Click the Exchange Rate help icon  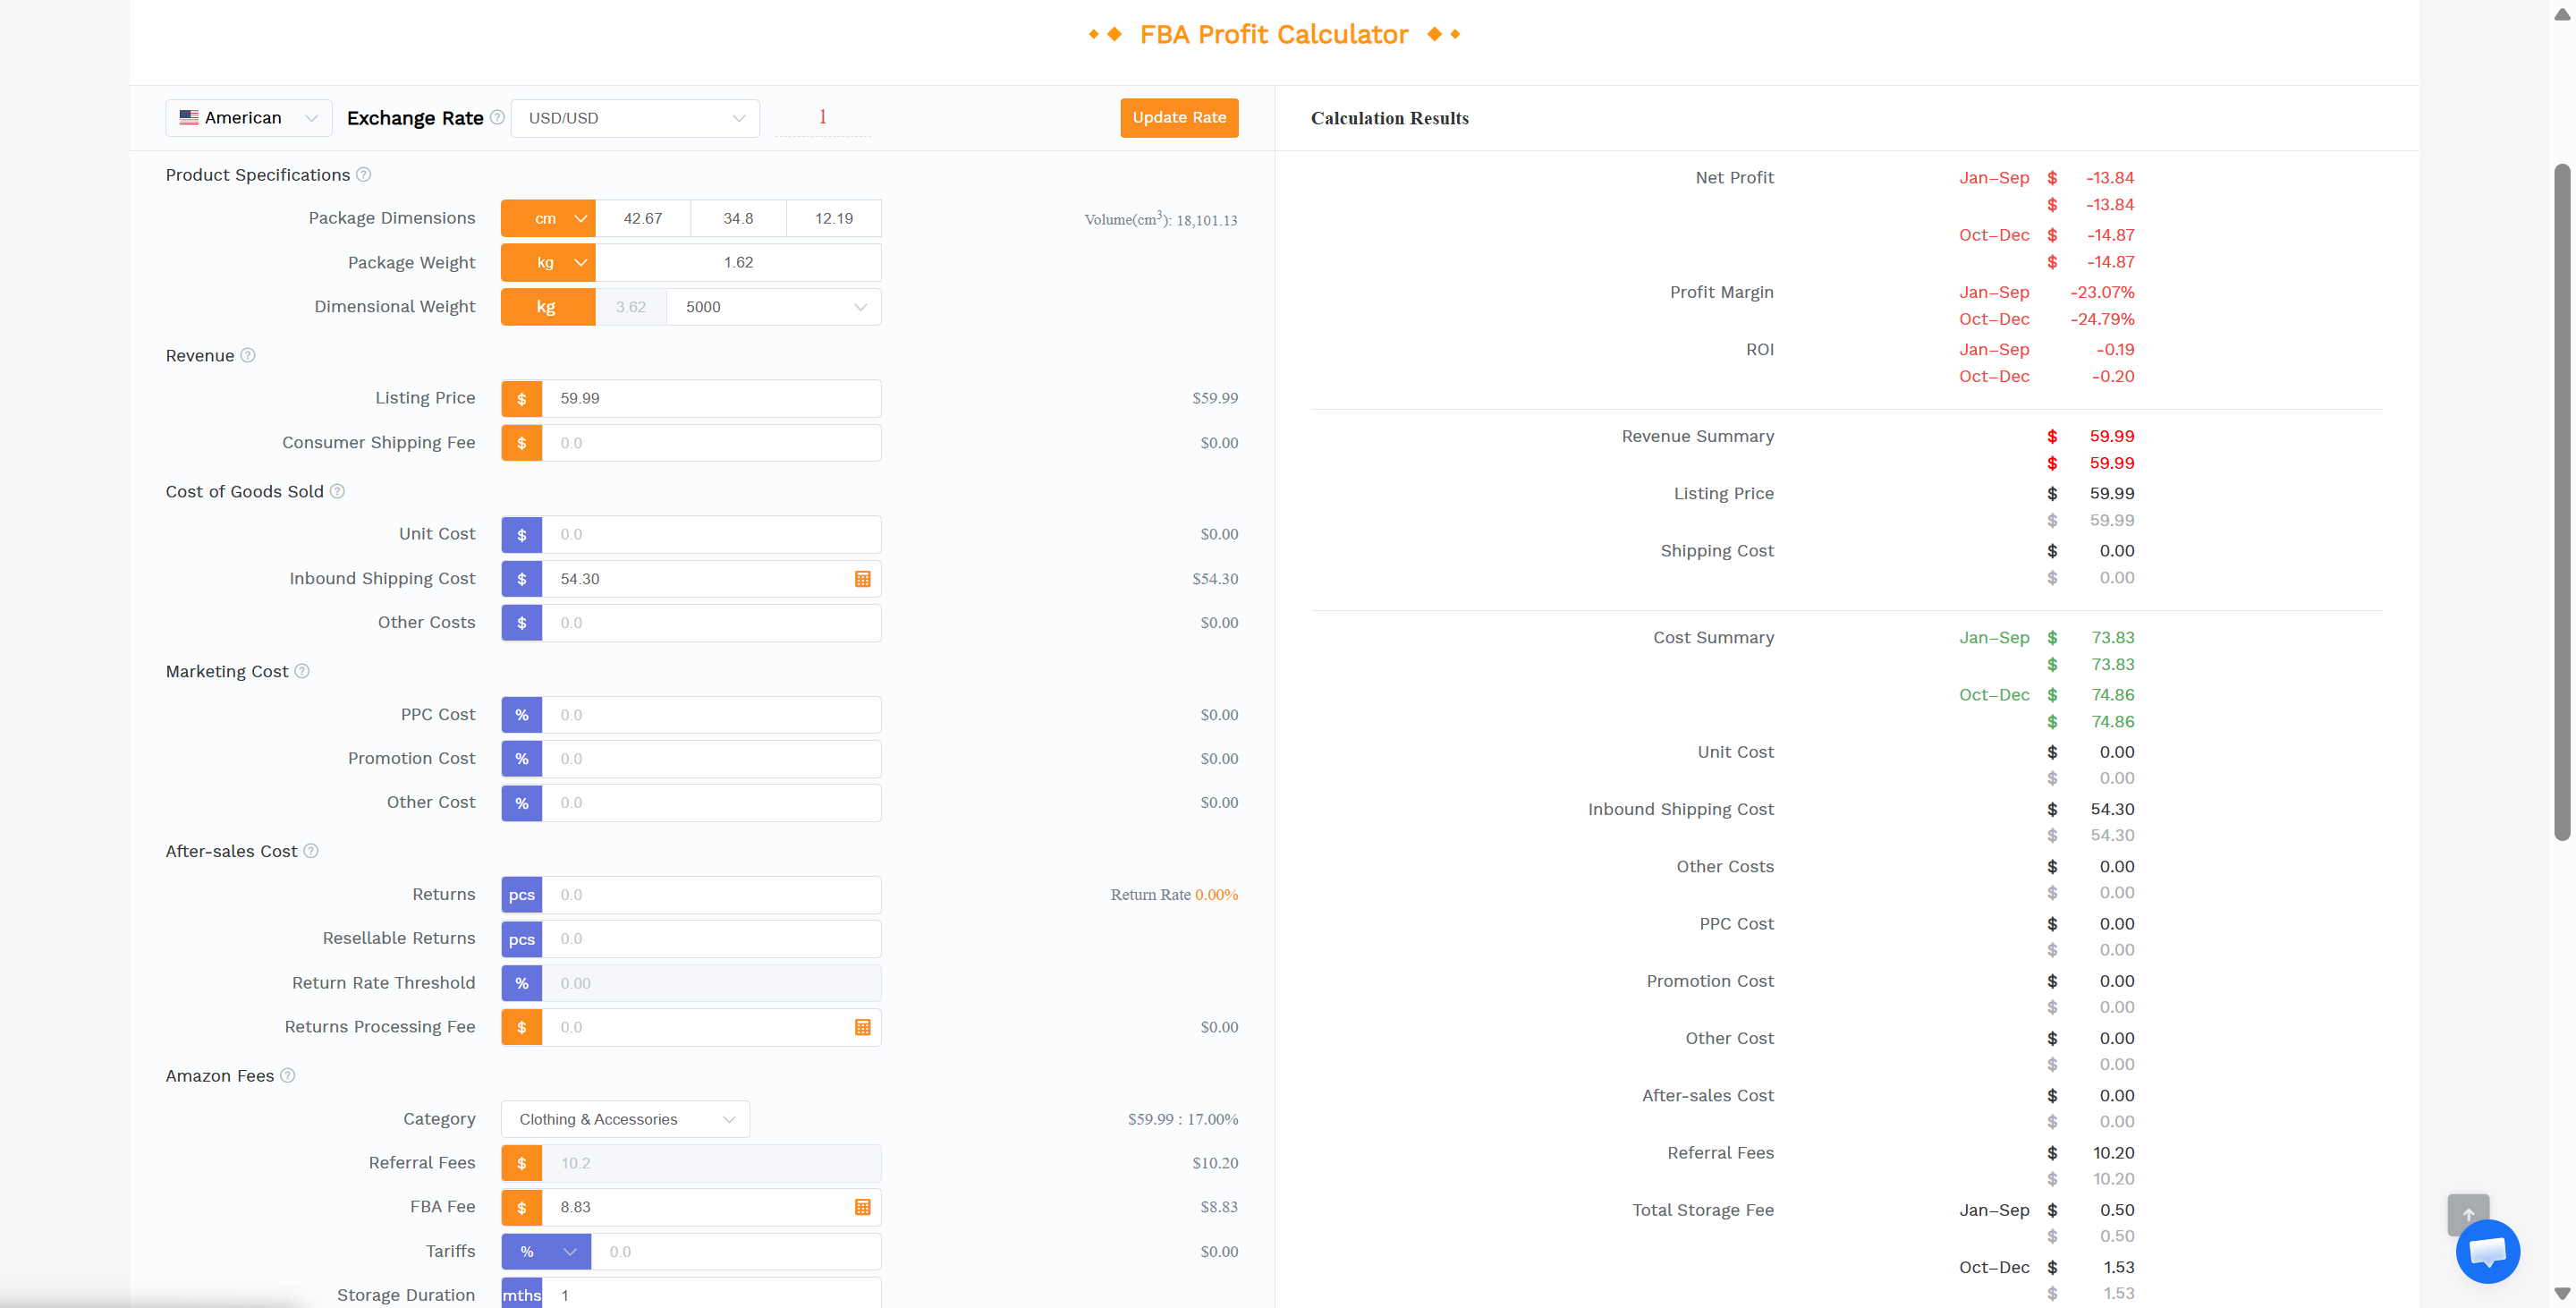(x=497, y=117)
